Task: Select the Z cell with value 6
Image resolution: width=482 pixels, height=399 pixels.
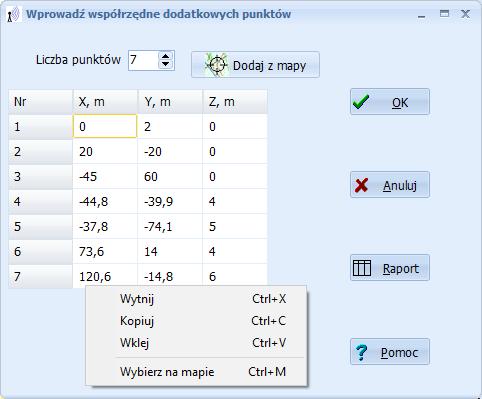Action: coord(235,276)
